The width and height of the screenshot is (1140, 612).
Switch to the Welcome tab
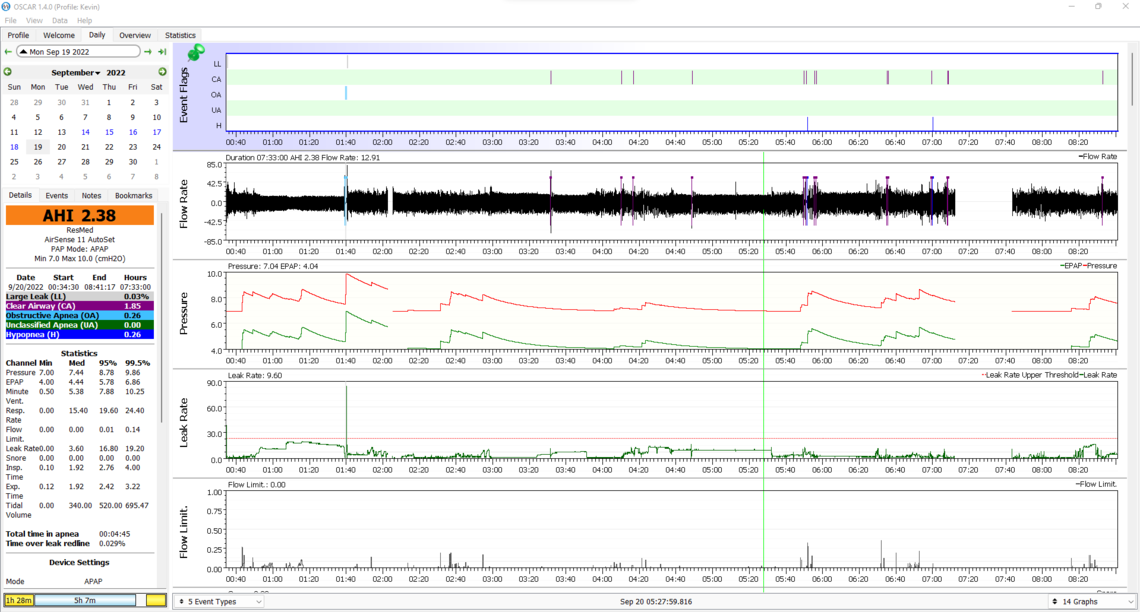[x=59, y=35]
